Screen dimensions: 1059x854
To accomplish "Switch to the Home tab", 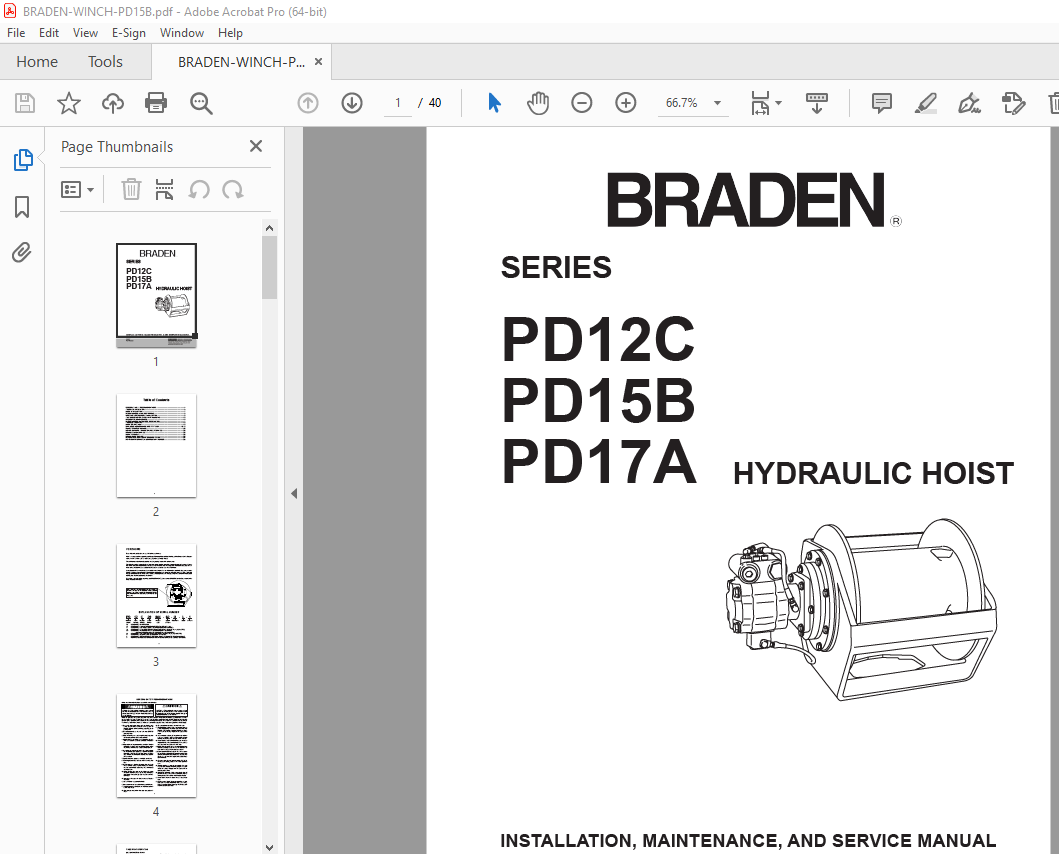I will tap(37, 61).
